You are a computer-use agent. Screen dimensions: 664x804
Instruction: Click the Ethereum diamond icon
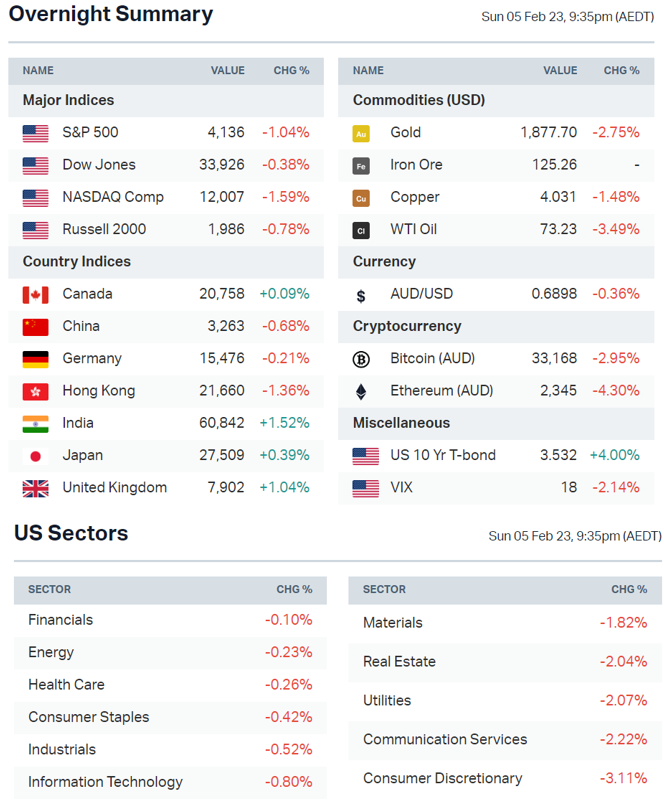(x=361, y=391)
